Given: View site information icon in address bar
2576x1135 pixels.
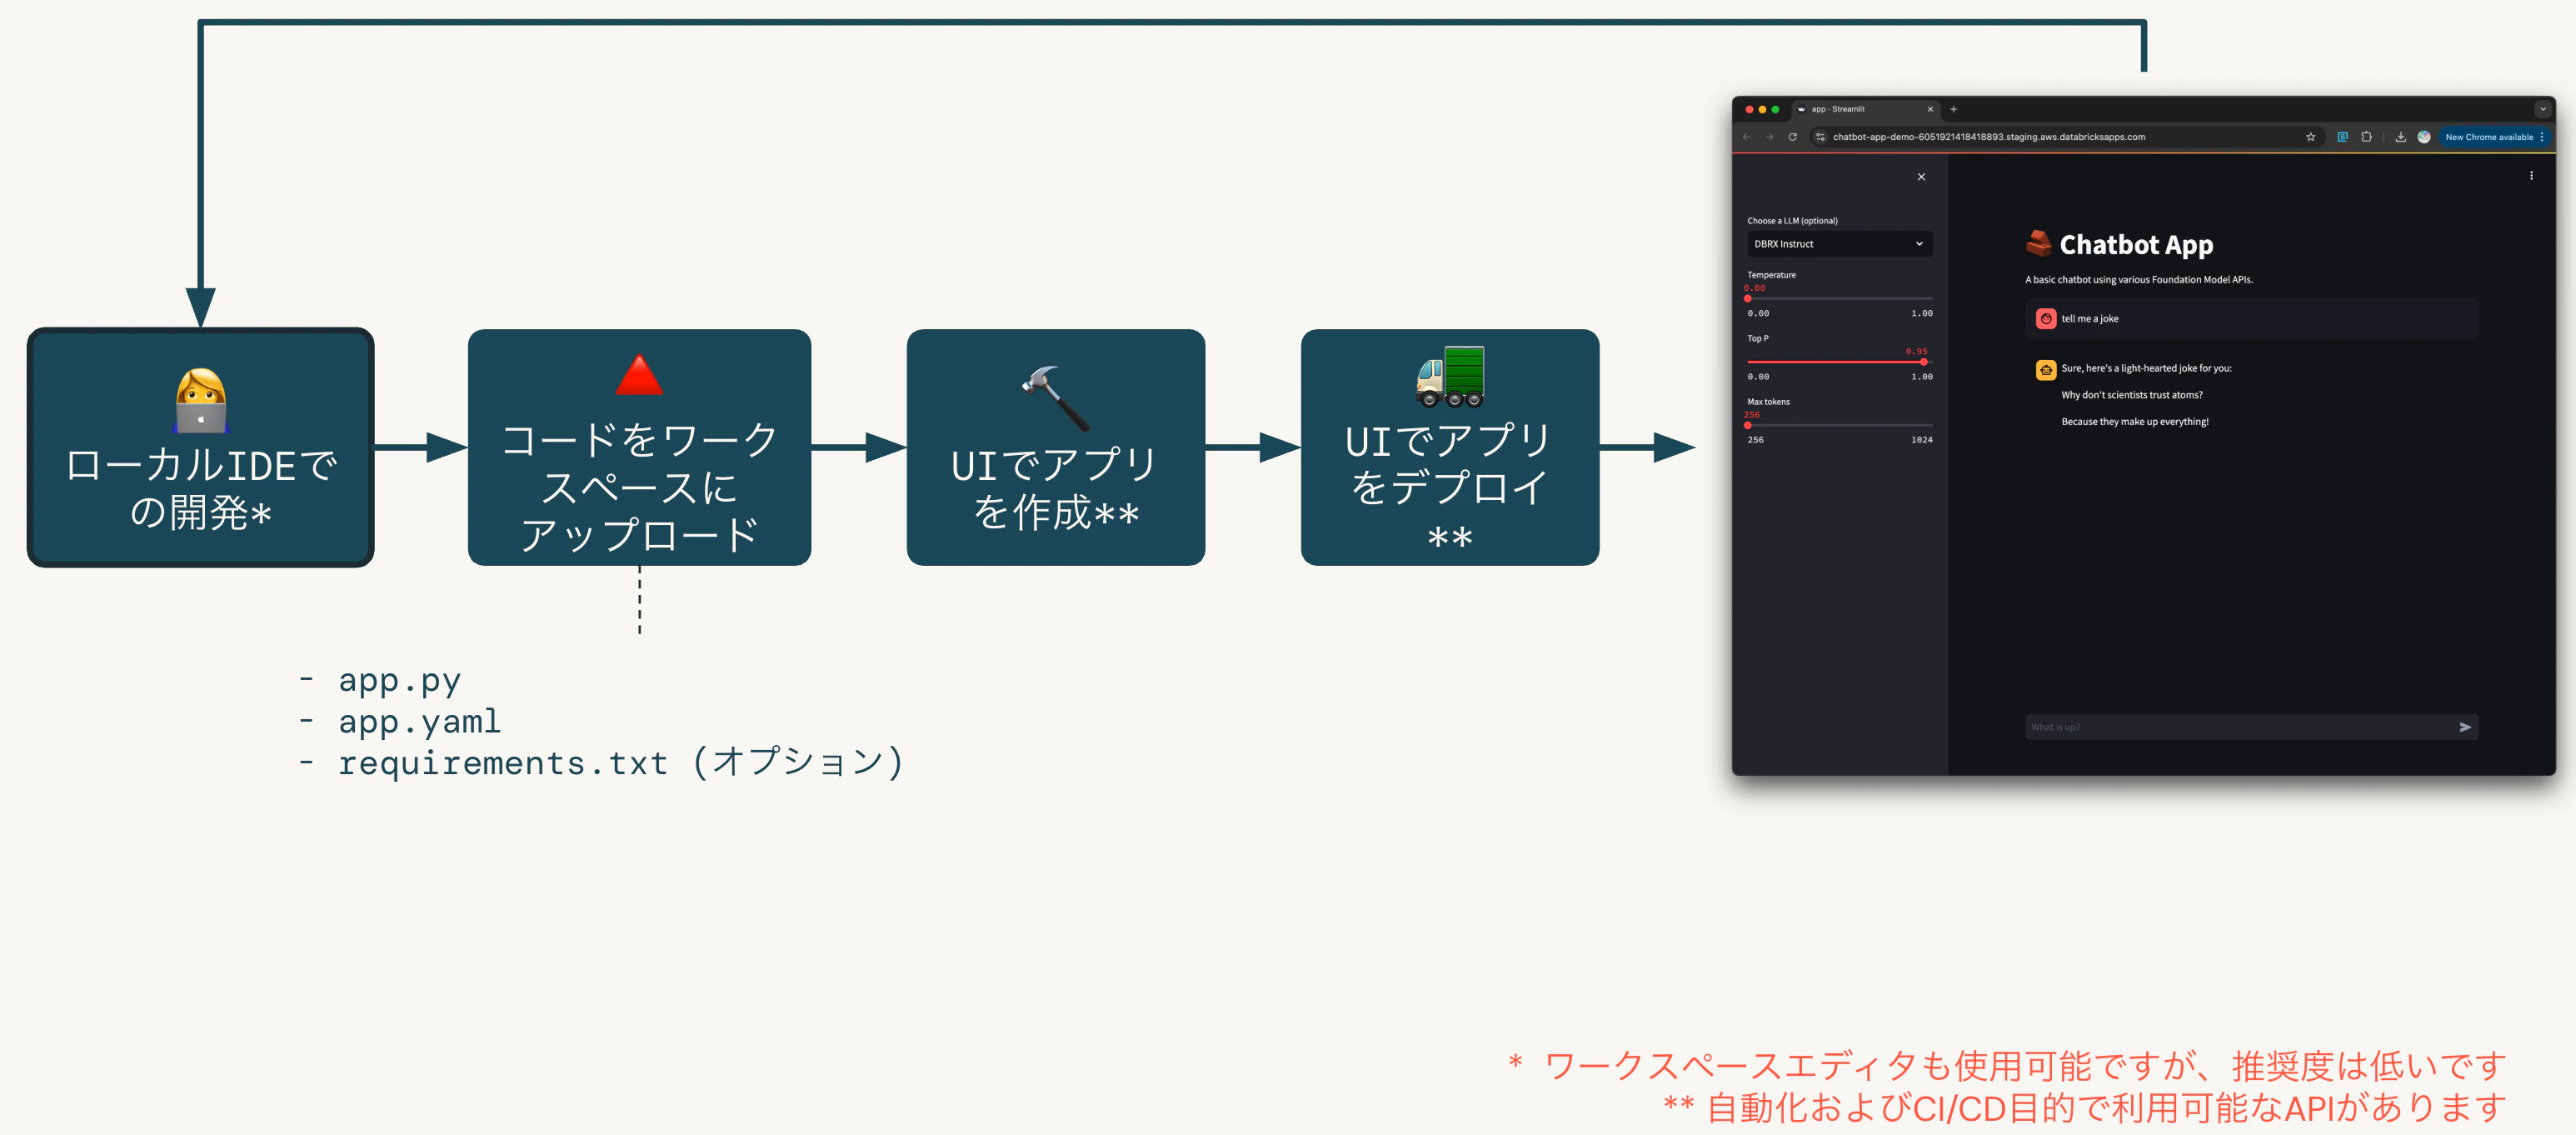Looking at the screenshot, I should pyautogui.click(x=1820, y=137).
